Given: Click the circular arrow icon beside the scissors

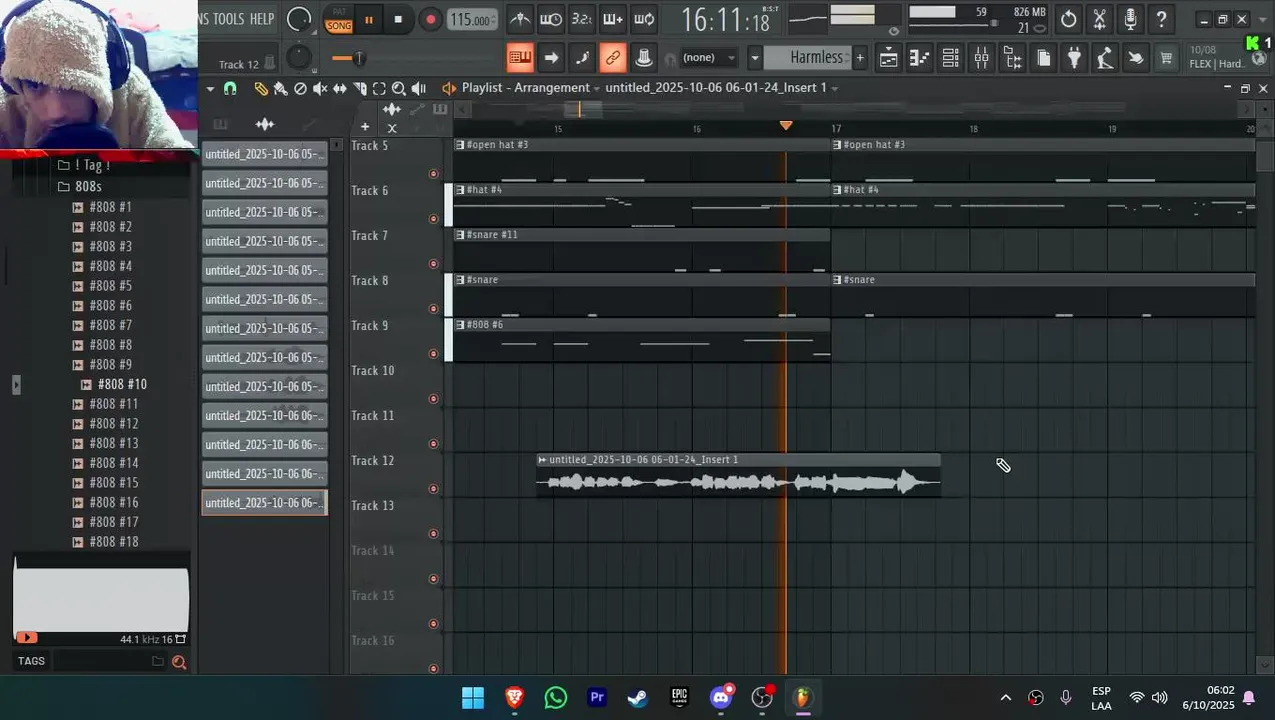Looking at the screenshot, I should click(x=1068, y=19).
